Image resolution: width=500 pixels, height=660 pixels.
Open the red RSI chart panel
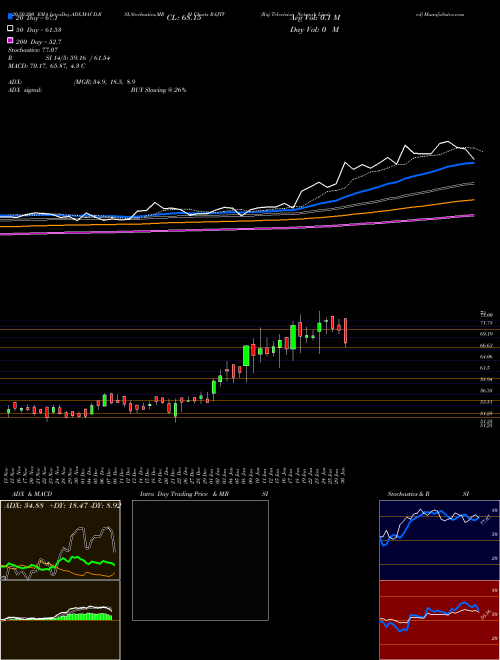coord(439,620)
